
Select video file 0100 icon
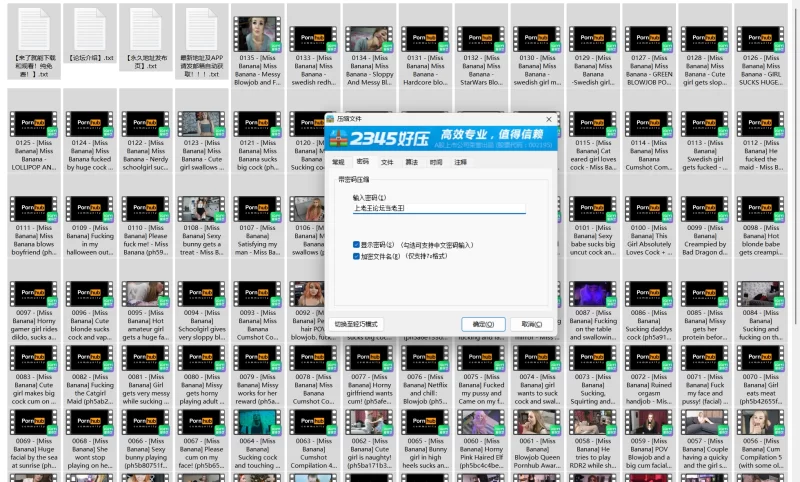649,209
